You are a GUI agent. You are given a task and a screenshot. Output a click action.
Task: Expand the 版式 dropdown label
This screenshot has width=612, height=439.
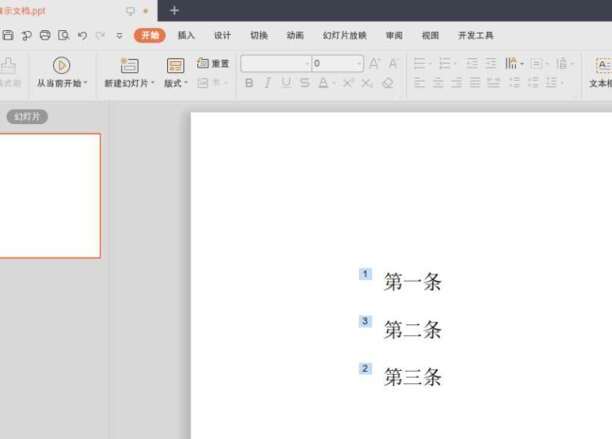176,83
